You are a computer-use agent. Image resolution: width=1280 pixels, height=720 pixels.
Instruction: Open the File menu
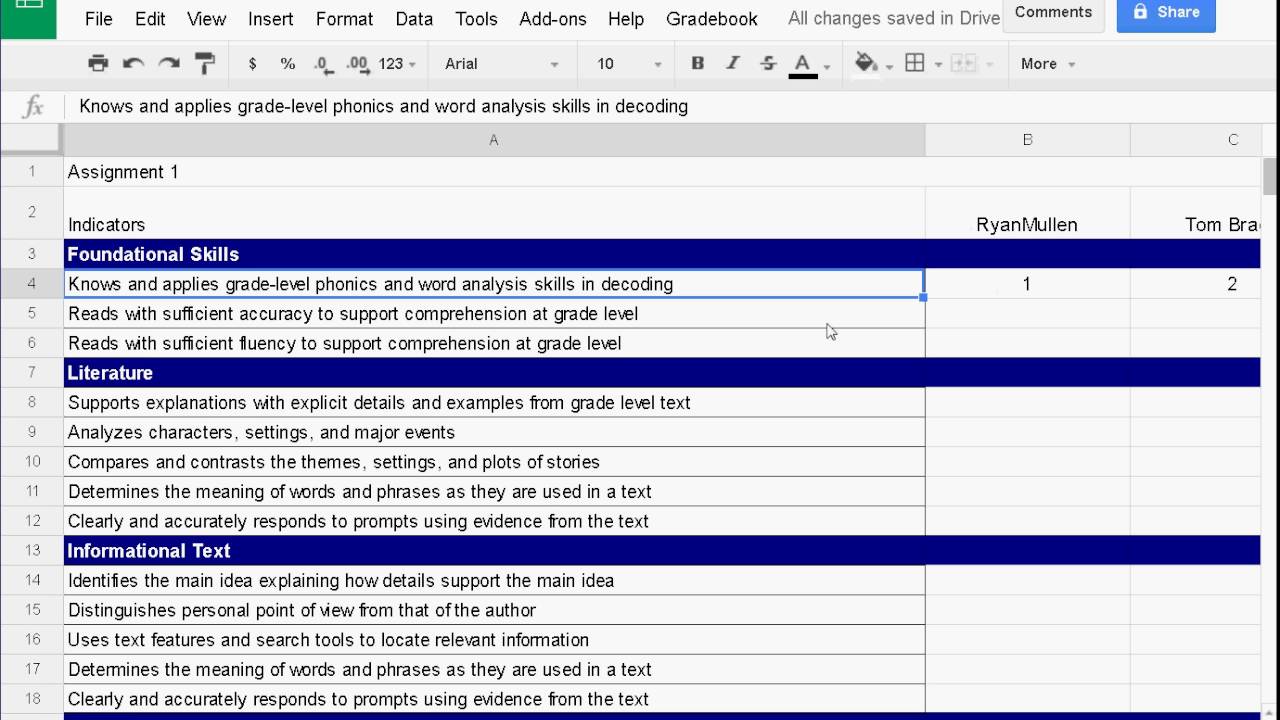click(98, 19)
